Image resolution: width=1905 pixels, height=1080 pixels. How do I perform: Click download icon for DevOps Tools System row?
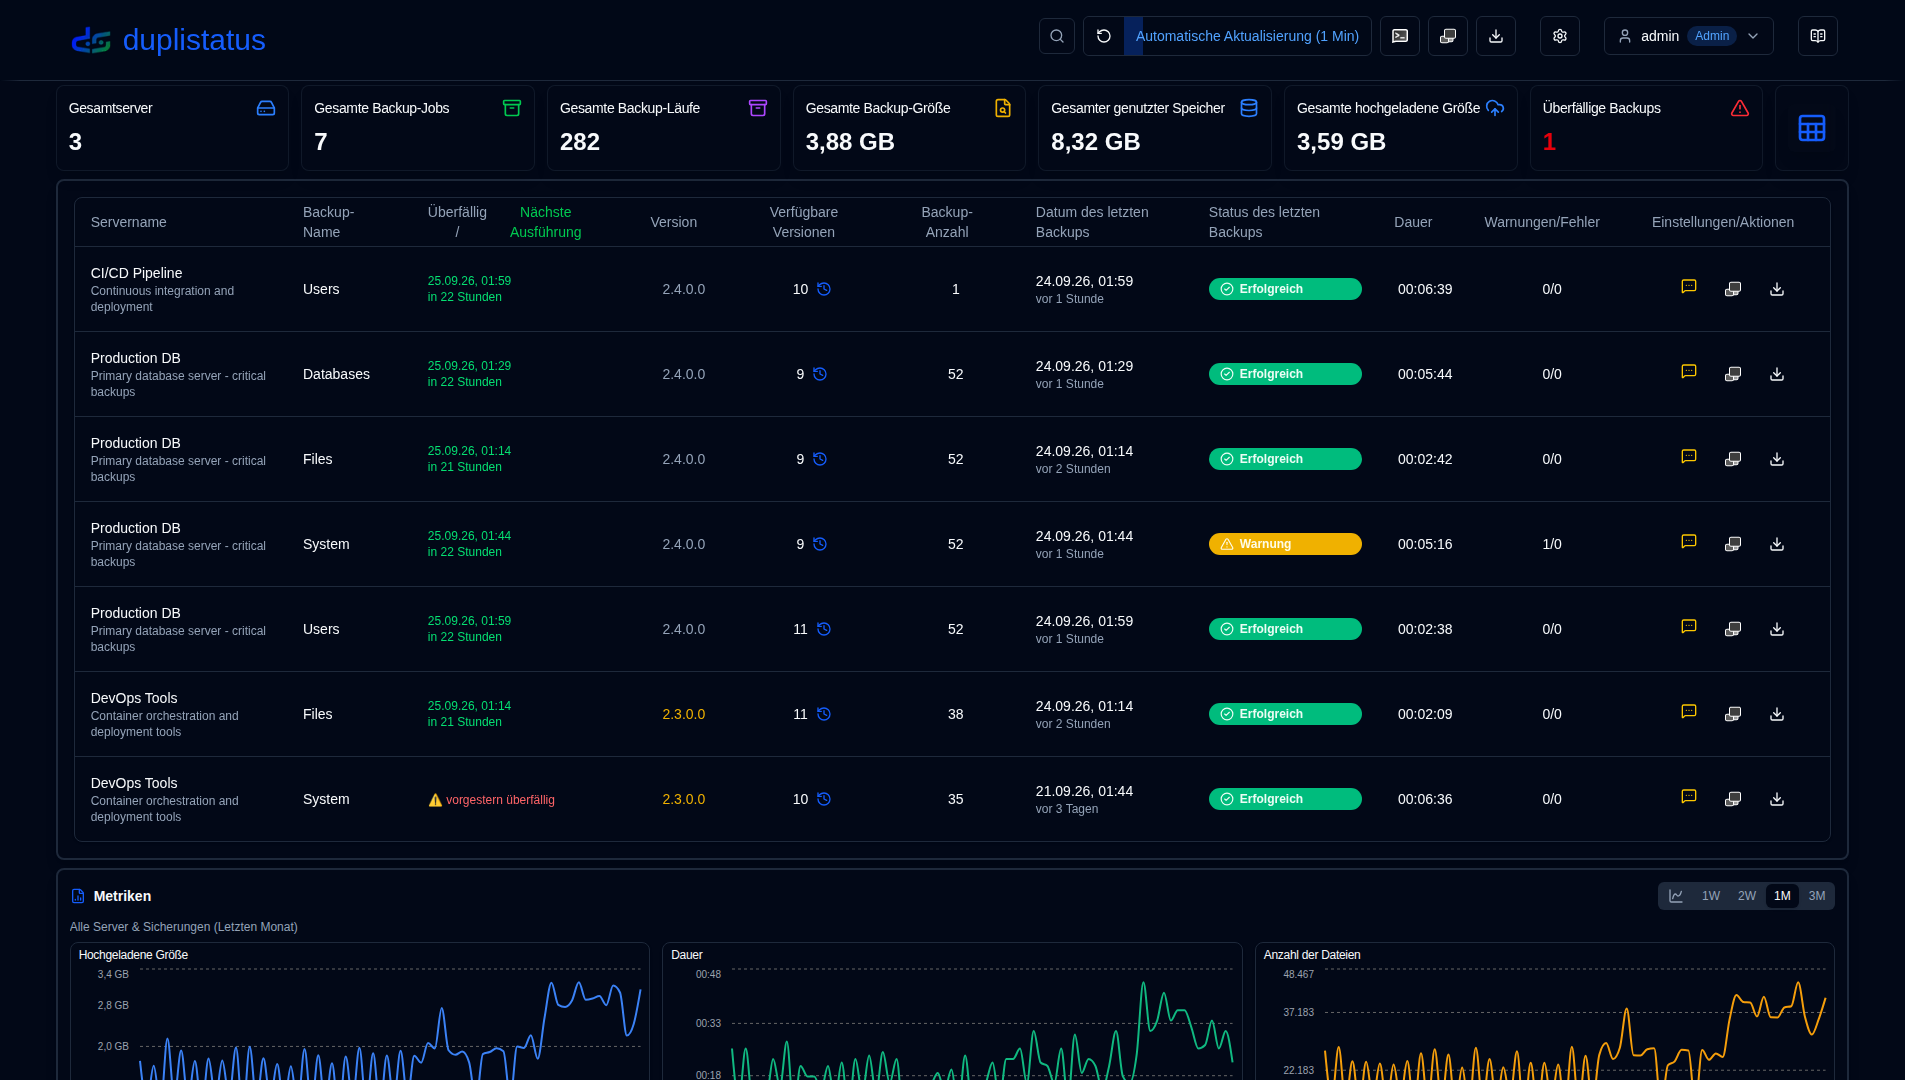pos(1777,799)
